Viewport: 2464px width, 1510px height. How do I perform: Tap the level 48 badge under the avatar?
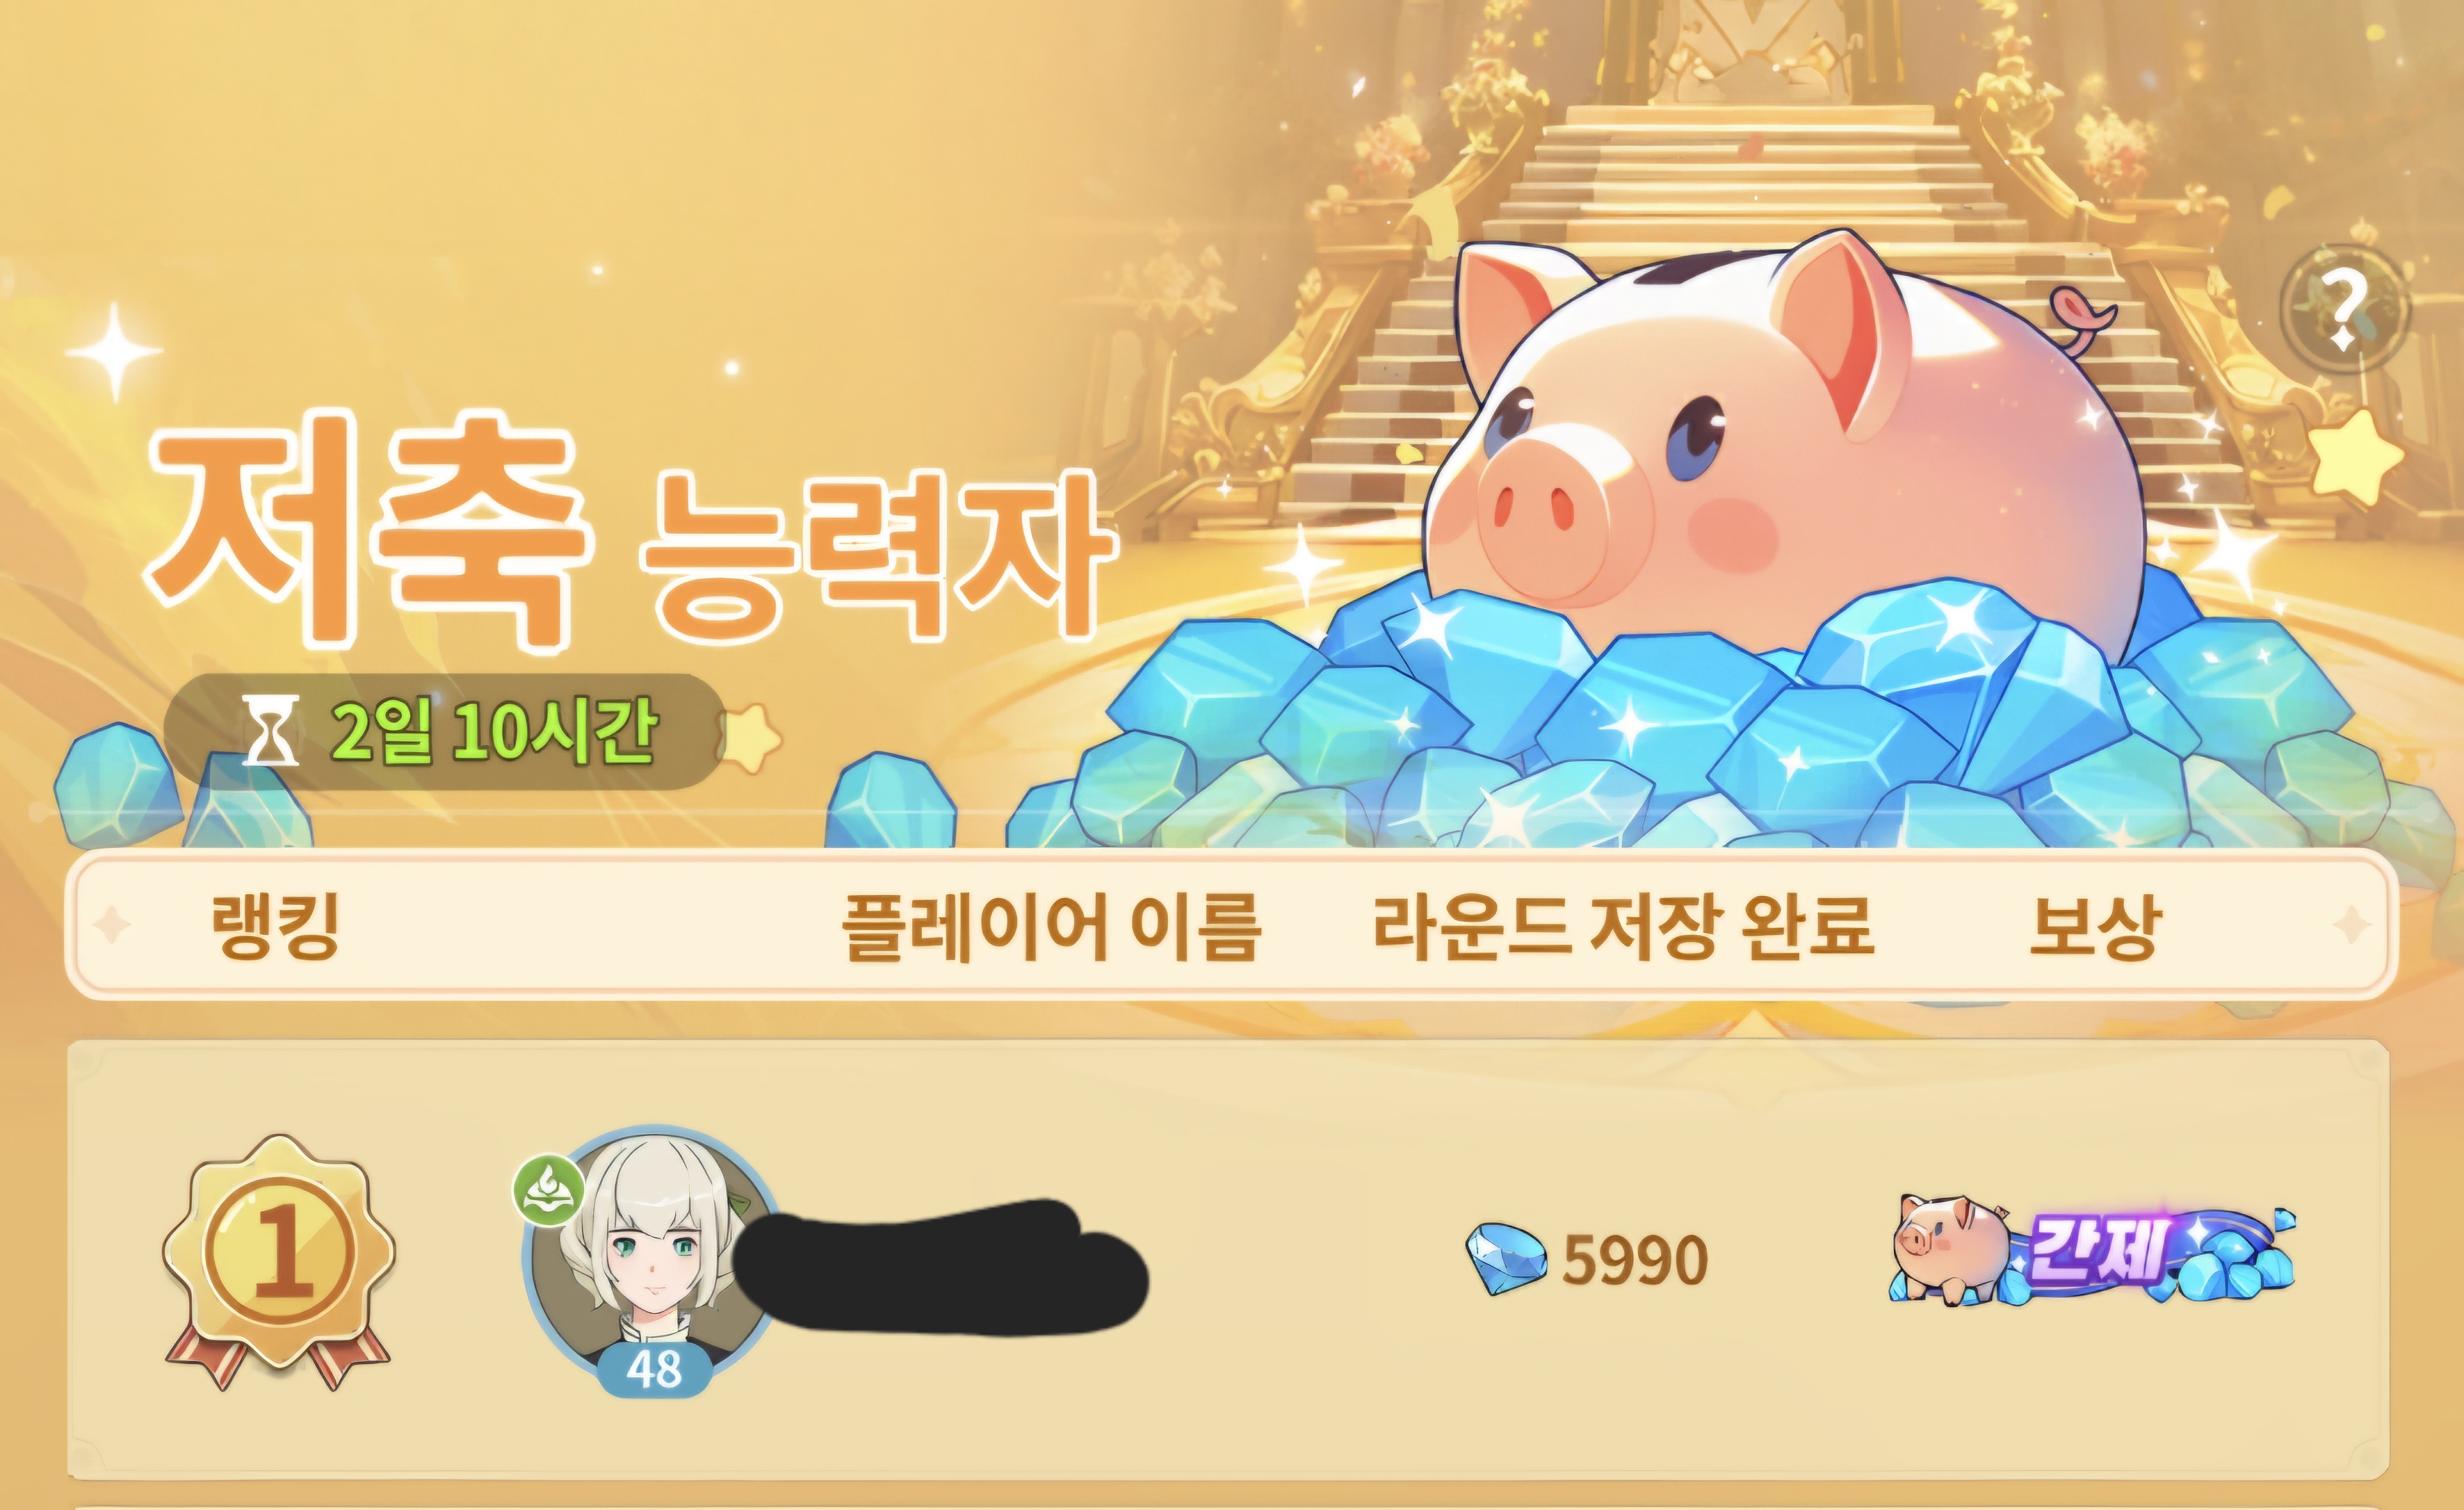point(655,1369)
